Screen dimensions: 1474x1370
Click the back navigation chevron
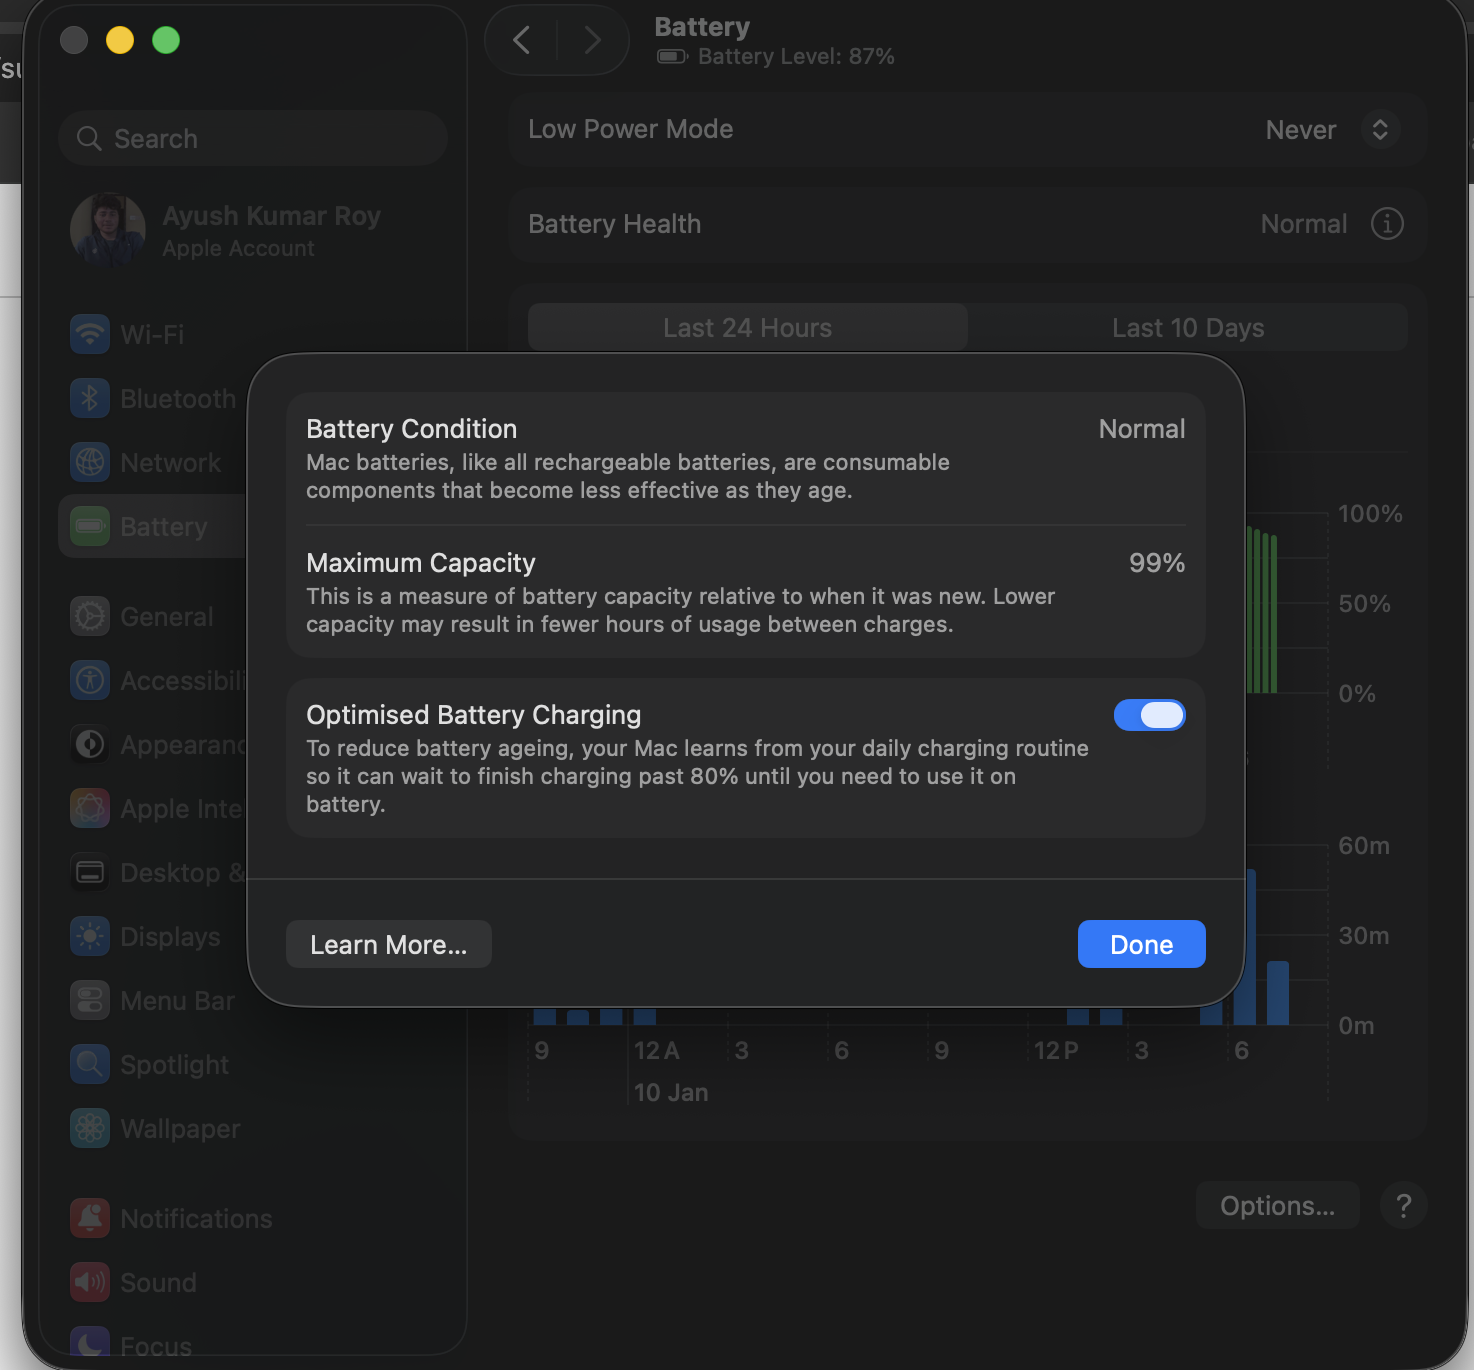[521, 40]
